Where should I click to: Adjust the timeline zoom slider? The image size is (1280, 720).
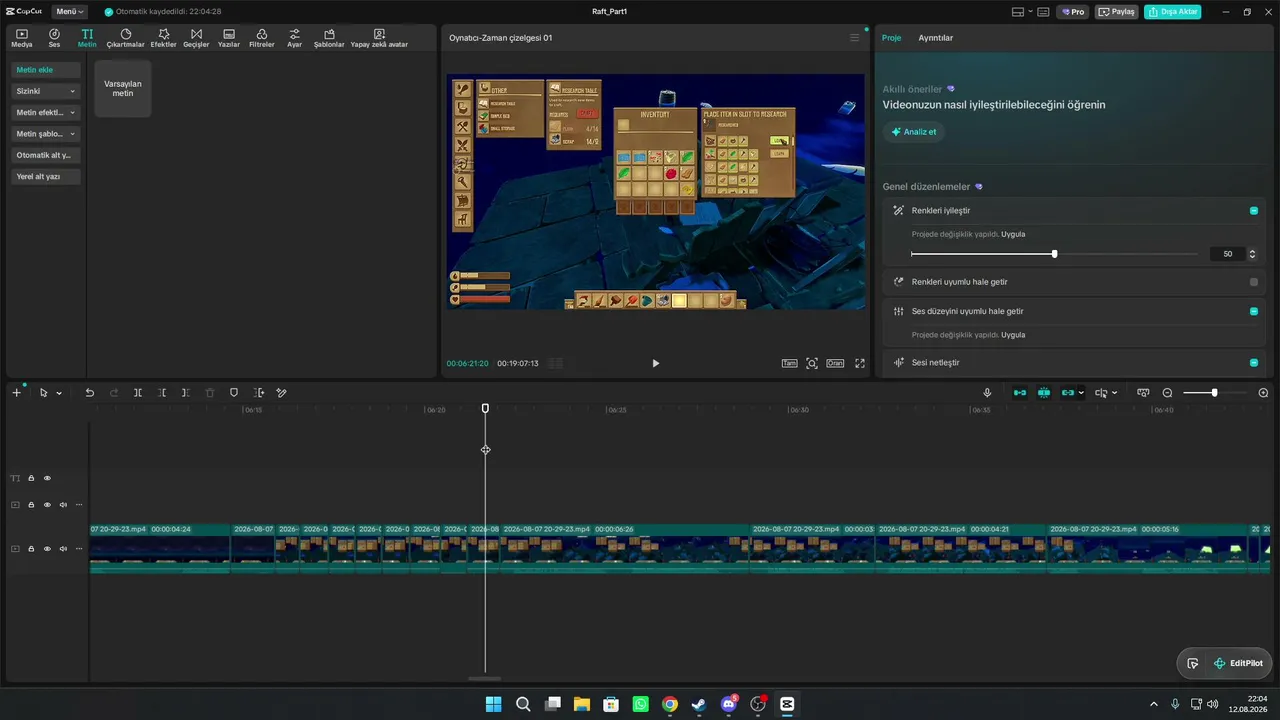[x=1214, y=393]
